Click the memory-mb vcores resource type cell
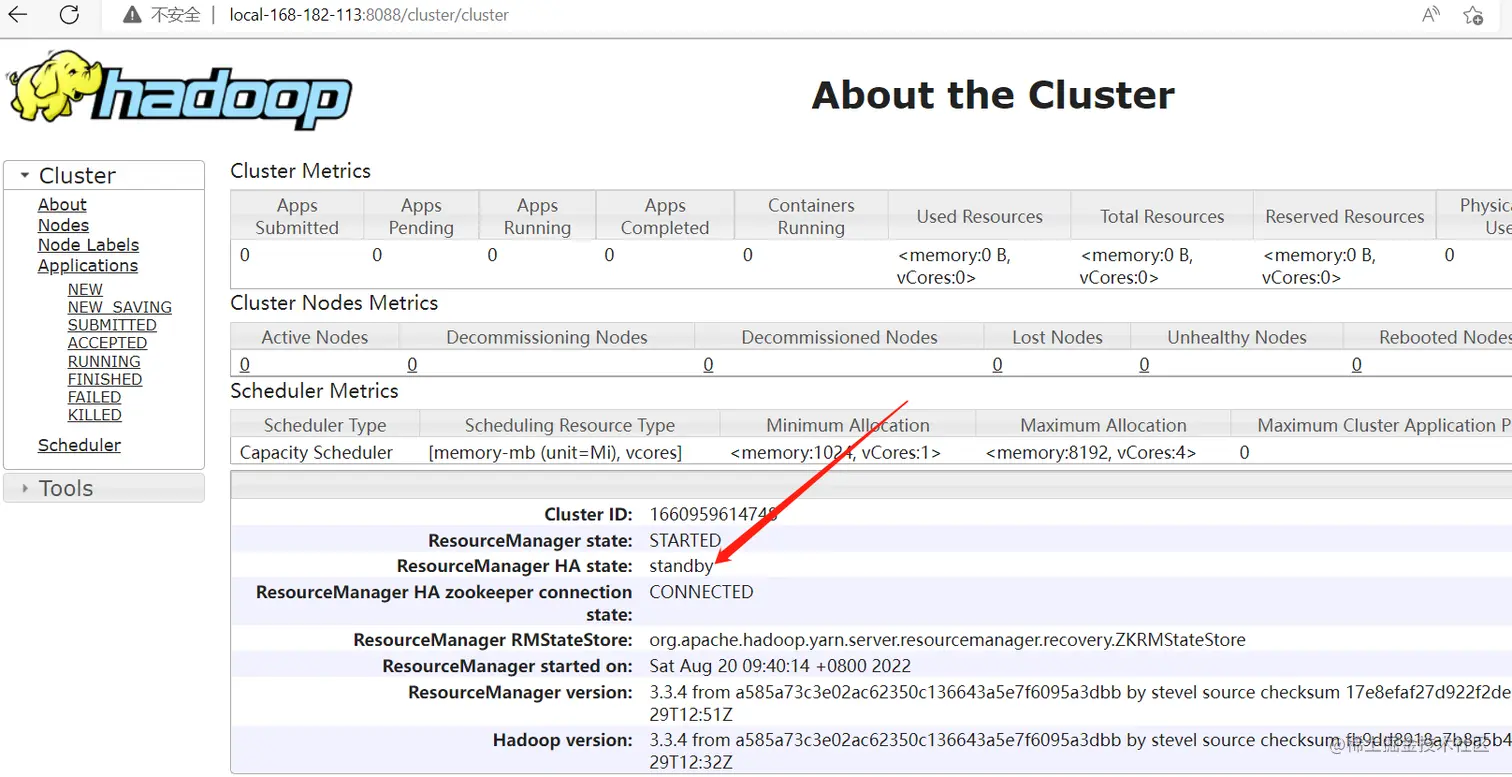 [x=555, y=452]
